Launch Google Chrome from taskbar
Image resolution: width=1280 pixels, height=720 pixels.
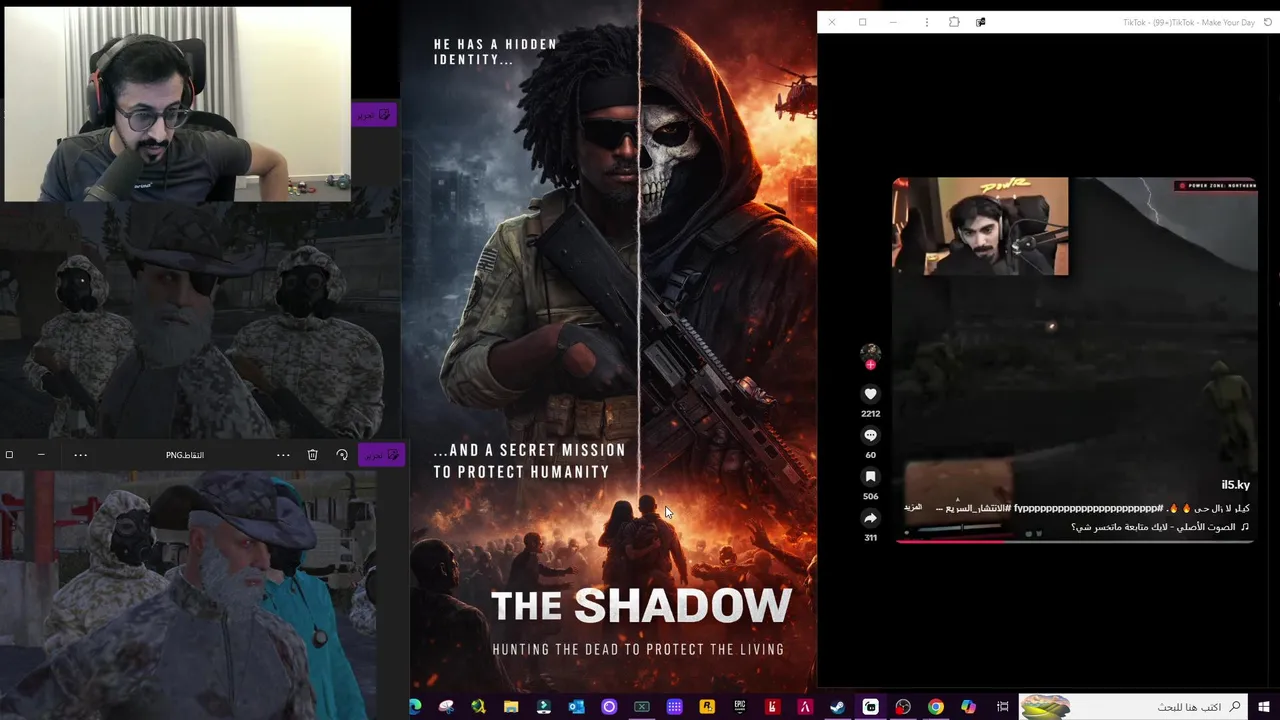[935, 707]
